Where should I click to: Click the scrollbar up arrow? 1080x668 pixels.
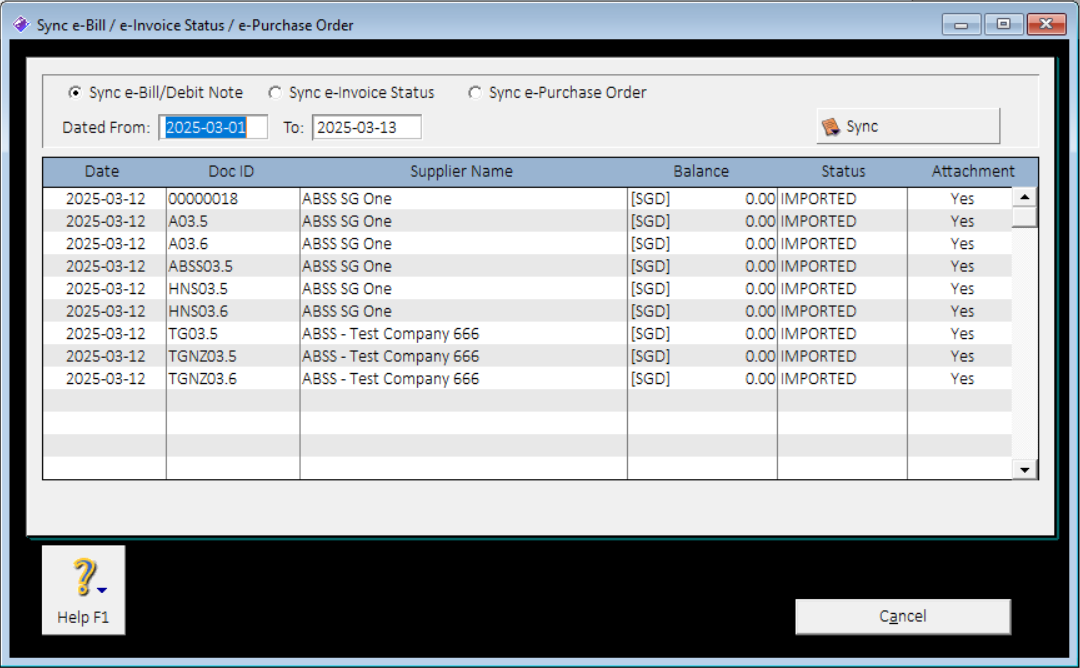(1025, 197)
